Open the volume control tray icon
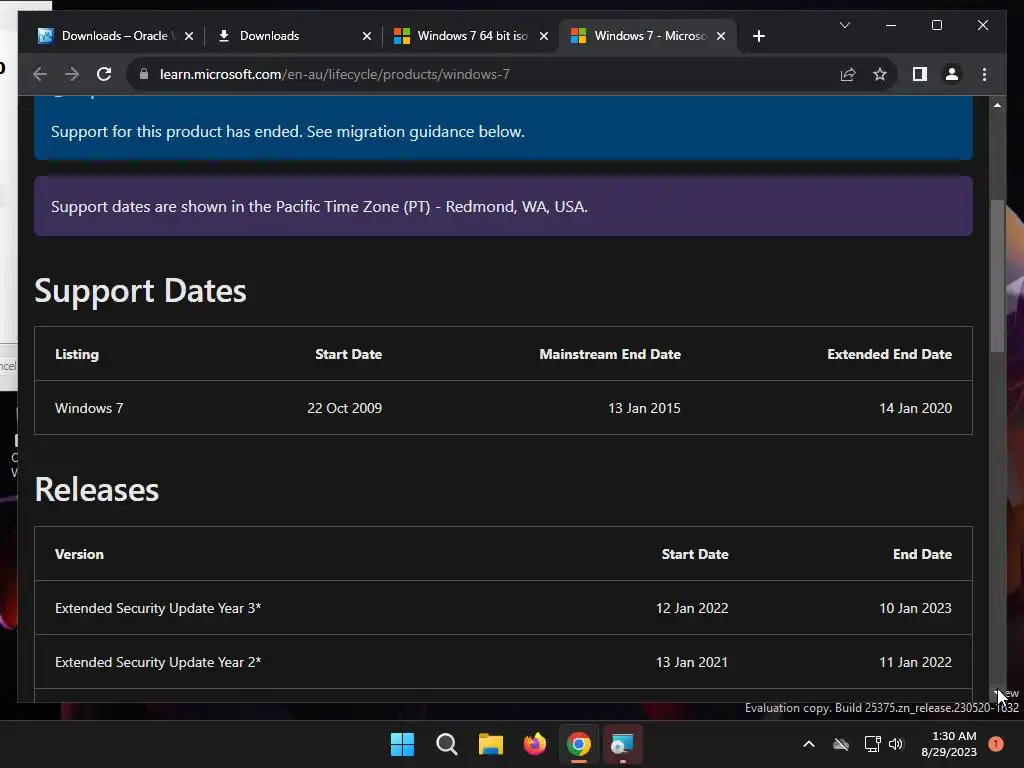This screenshot has height=768, width=1024. [x=896, y=744]
